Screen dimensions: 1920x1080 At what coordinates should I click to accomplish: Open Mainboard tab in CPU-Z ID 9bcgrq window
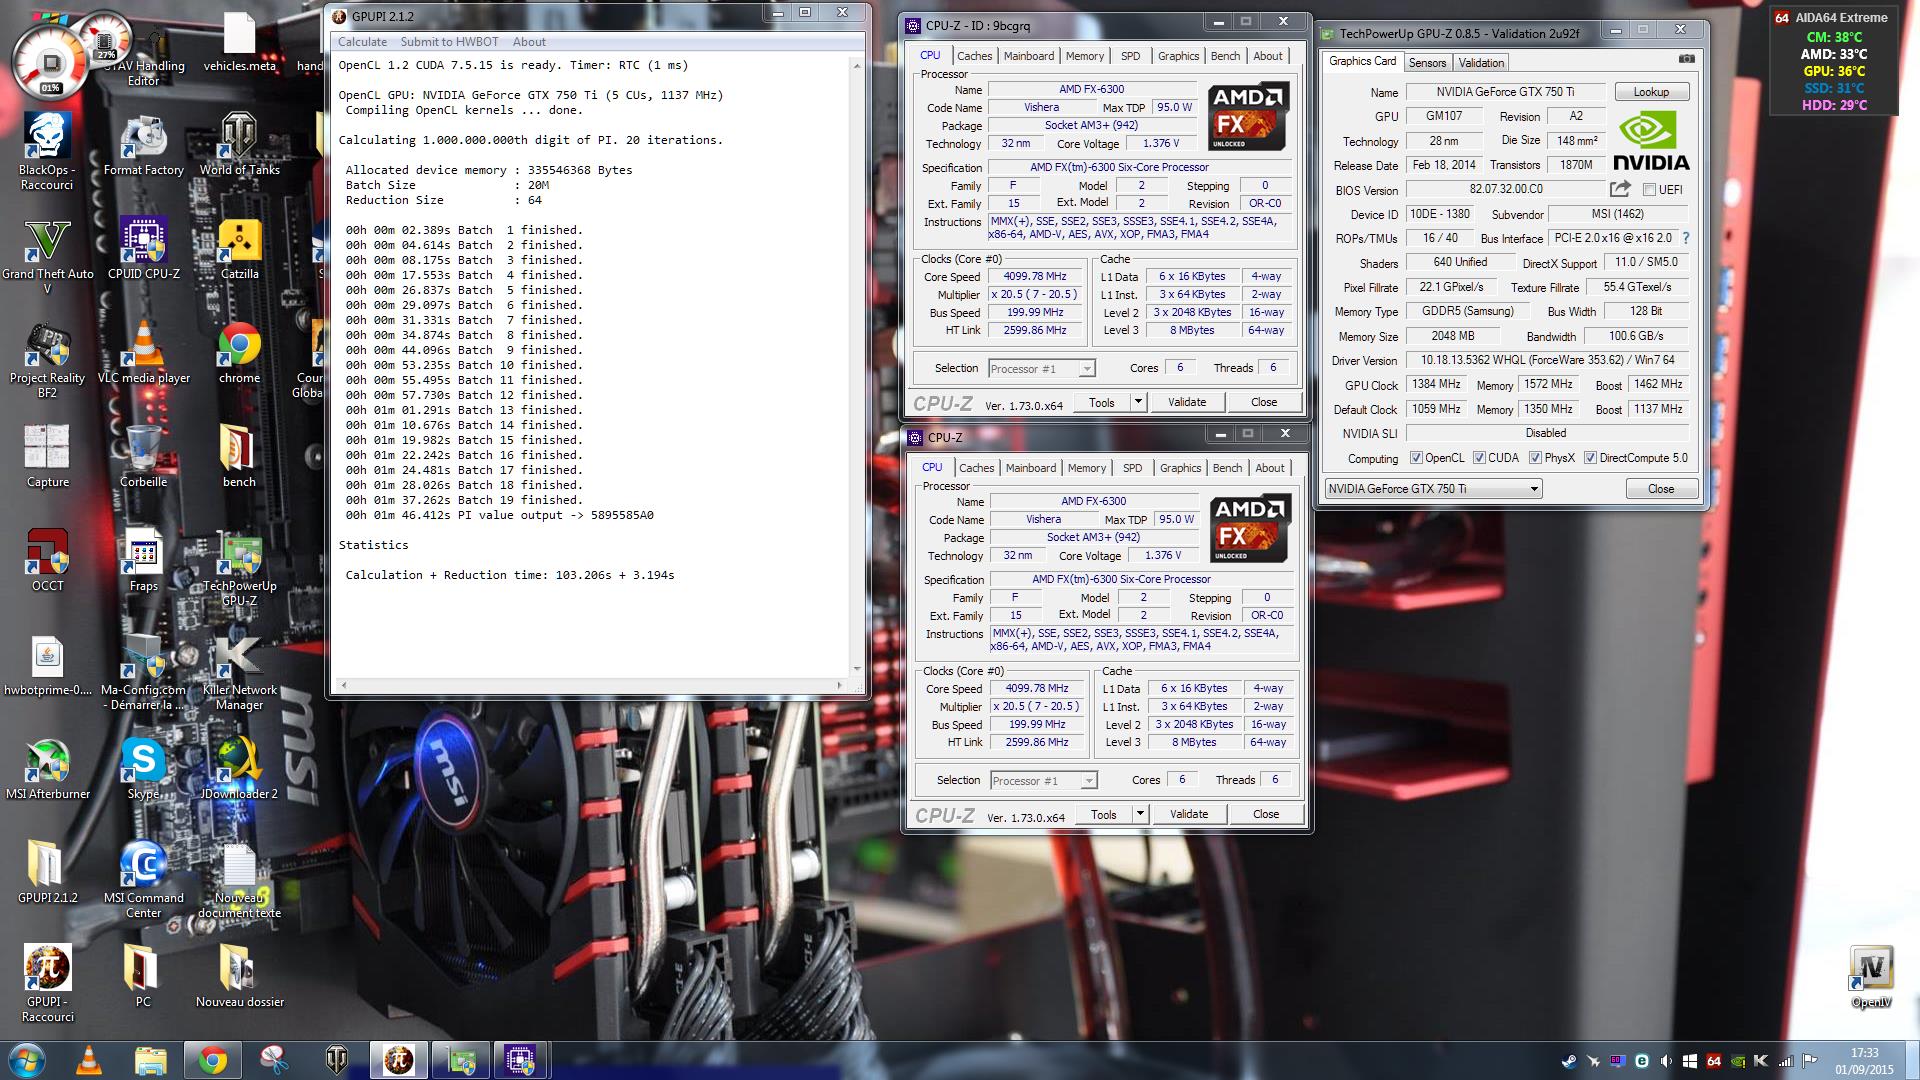(x=1029, y=56)
